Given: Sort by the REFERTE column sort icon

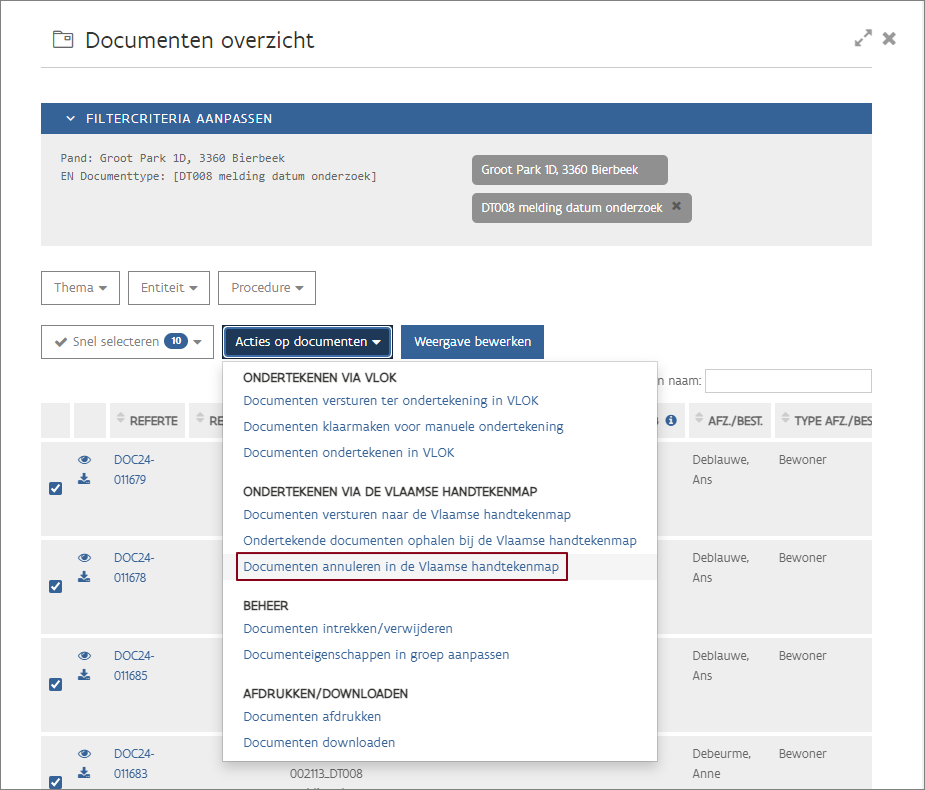Looking at the screenshot, I should tap(122, 420).
